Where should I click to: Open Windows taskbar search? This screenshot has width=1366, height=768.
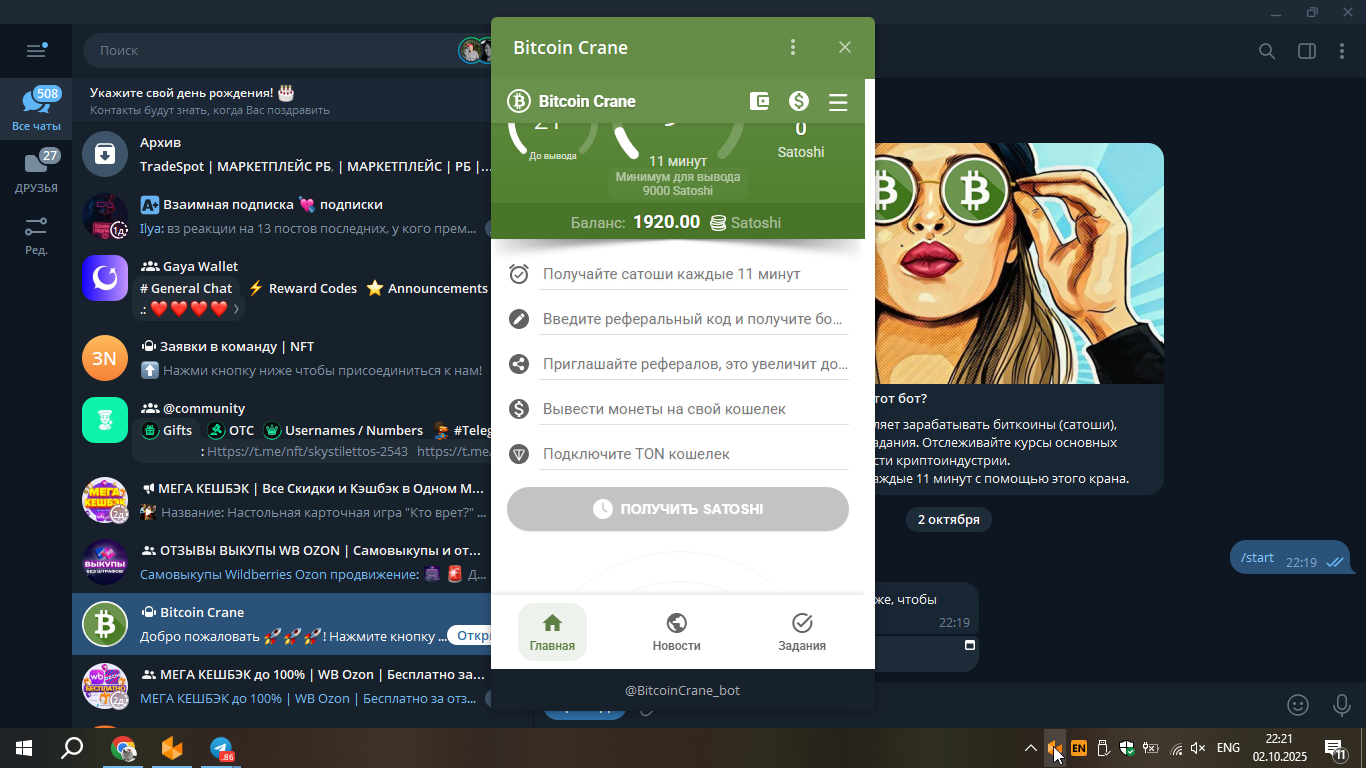pyautogui.click(x=72, y=748)
